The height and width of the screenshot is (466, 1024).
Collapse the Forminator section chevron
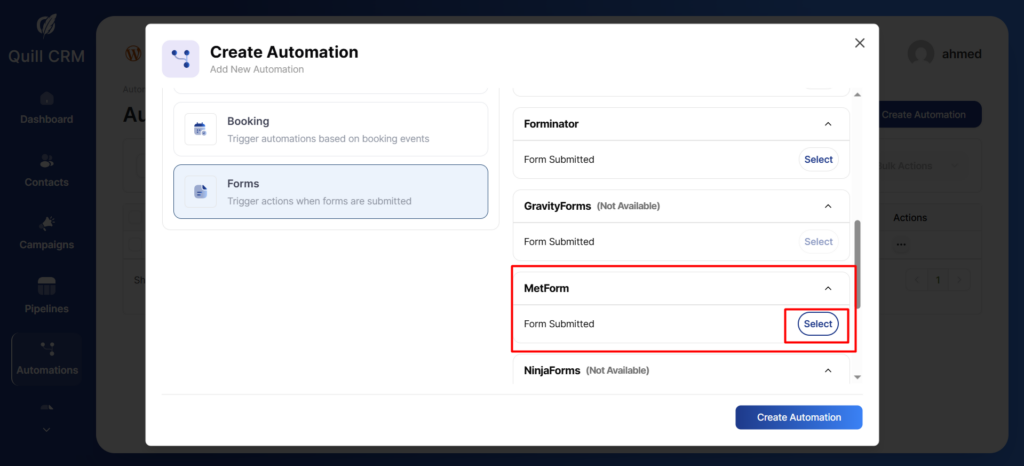tap(827, 124)
